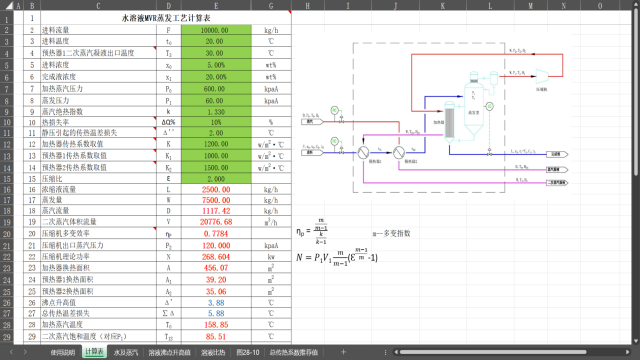Click the horizontal scrollbar right arrow

point(628,352)
